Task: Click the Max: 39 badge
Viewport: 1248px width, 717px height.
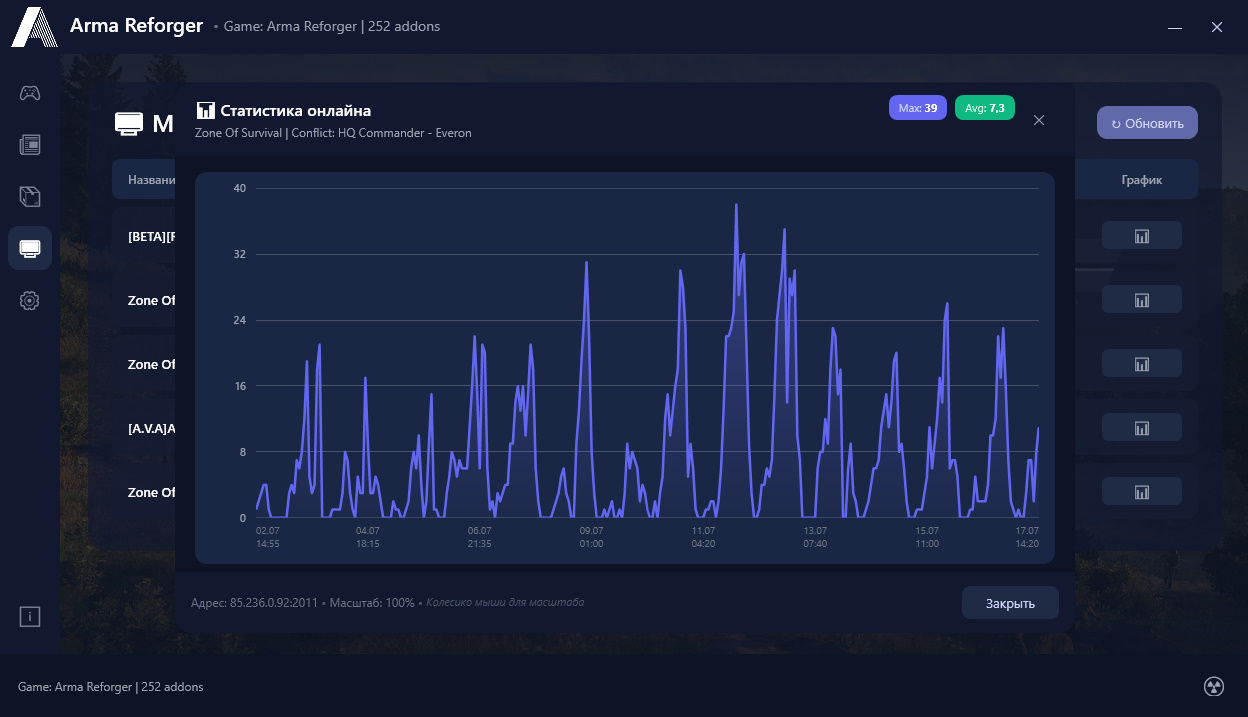Action: tap(918, 108)
